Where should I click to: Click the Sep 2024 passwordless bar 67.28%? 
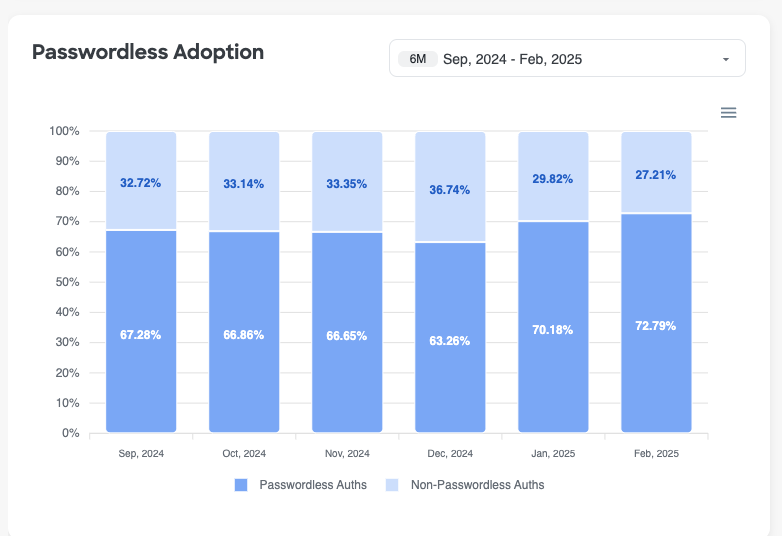[x=141, y=332]
